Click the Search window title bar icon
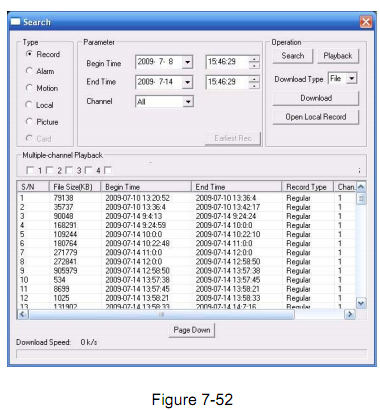Image resolution: width=380 pixels, height=410 pixels. click(x=15, y=22)
